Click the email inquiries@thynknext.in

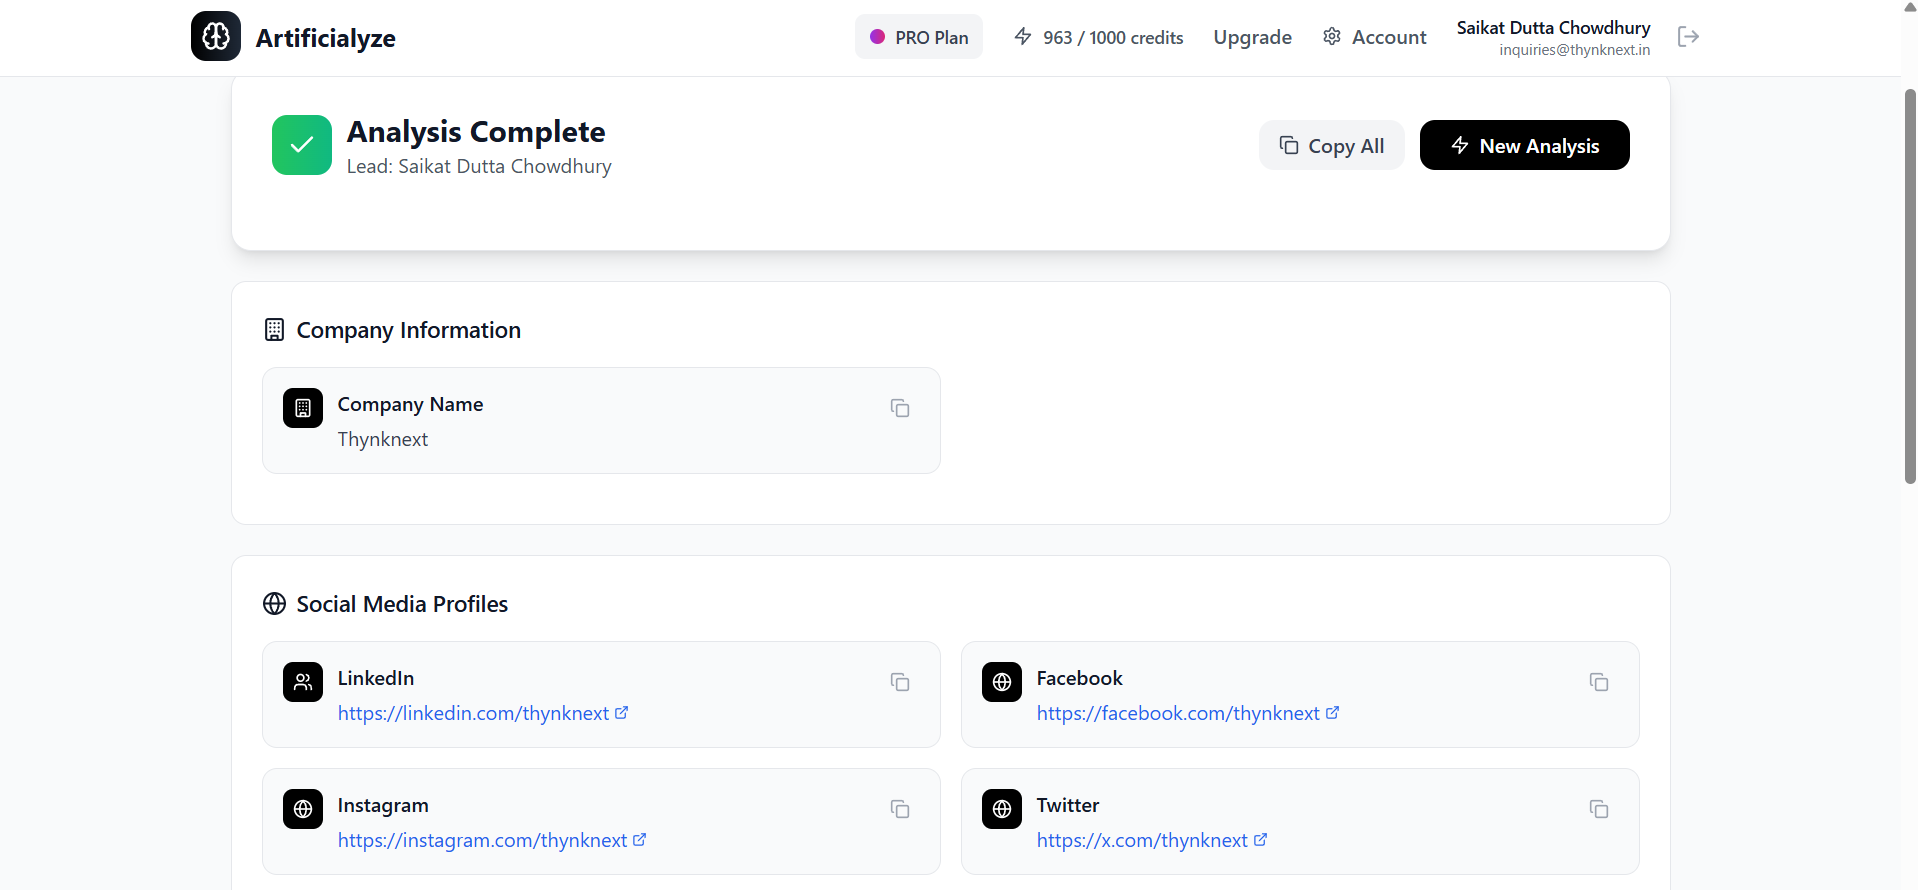(1575, 50)
